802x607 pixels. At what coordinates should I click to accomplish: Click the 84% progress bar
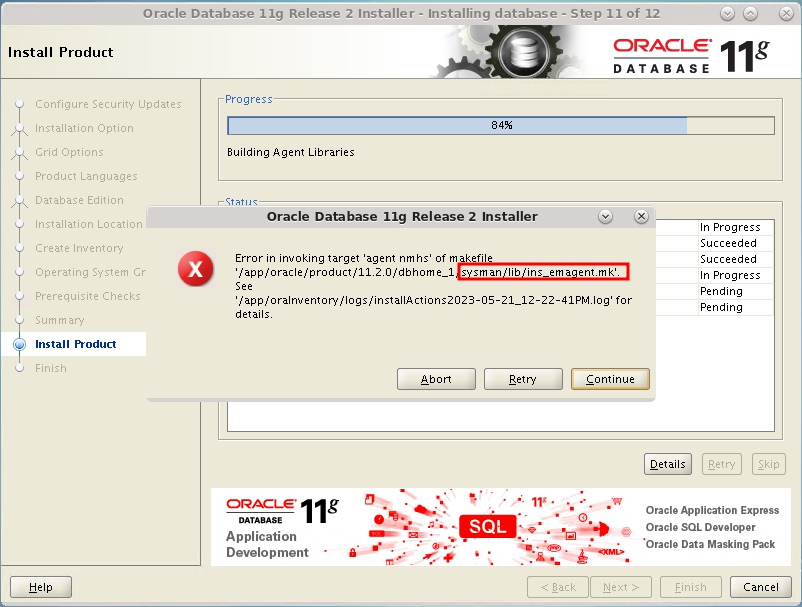[501, 125]
